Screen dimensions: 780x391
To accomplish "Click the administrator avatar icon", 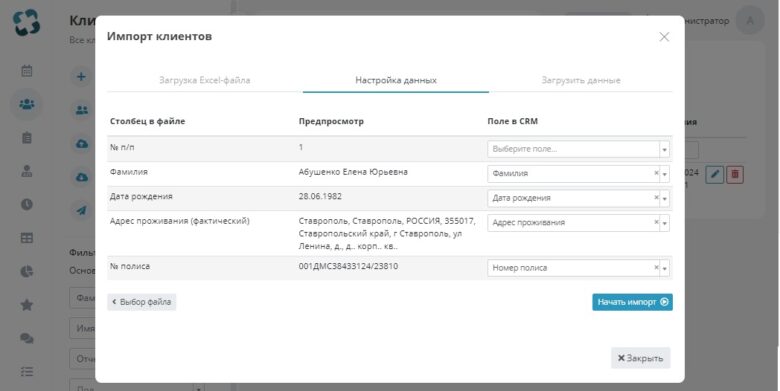I will pyautogui.click(x=750, y=21).
